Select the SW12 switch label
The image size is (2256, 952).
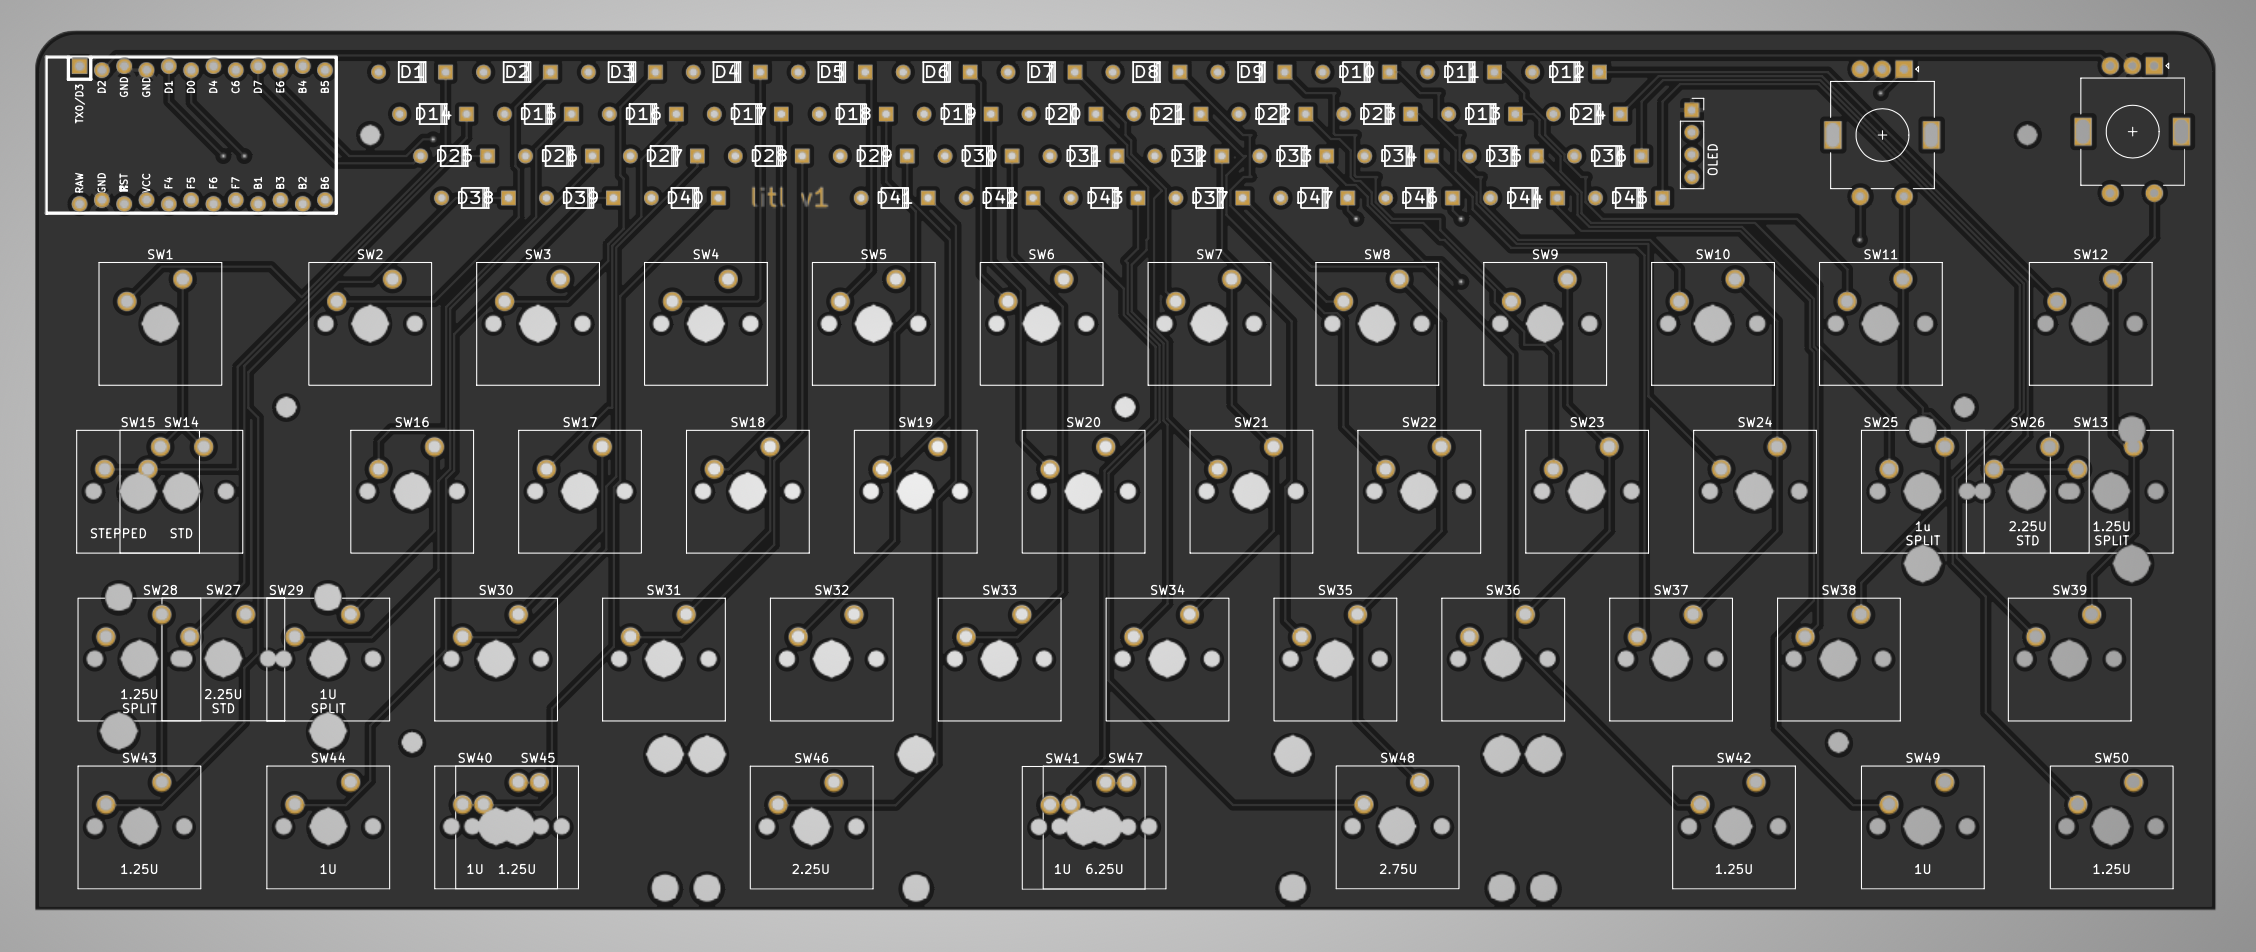coord(2090,254)
